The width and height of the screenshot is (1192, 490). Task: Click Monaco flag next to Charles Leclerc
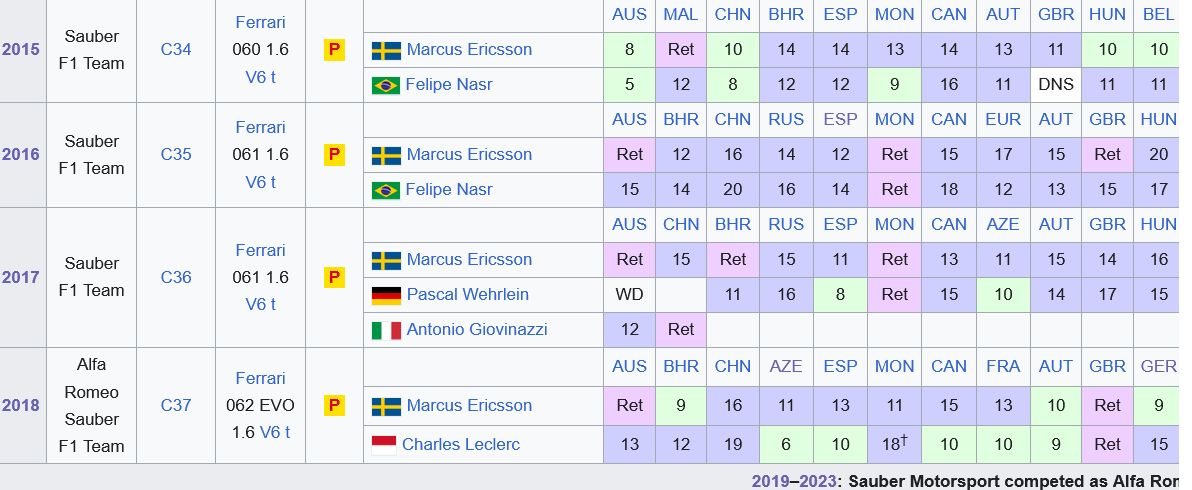tap(384, 445)
